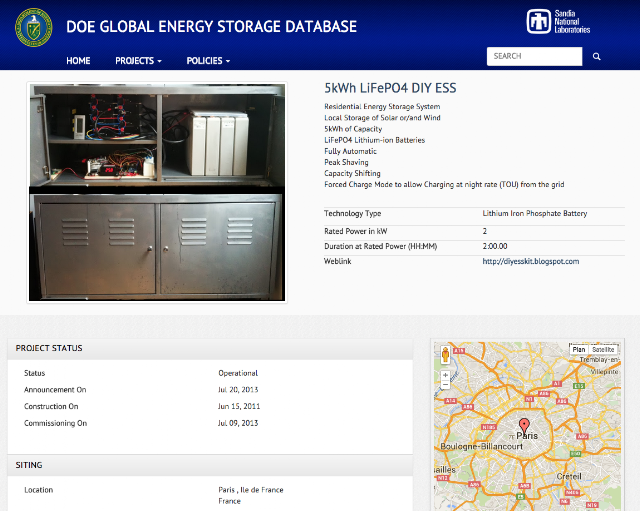Click the red location pin over Paris
Viewport: 640px width, 511px height.
[524, 426]
